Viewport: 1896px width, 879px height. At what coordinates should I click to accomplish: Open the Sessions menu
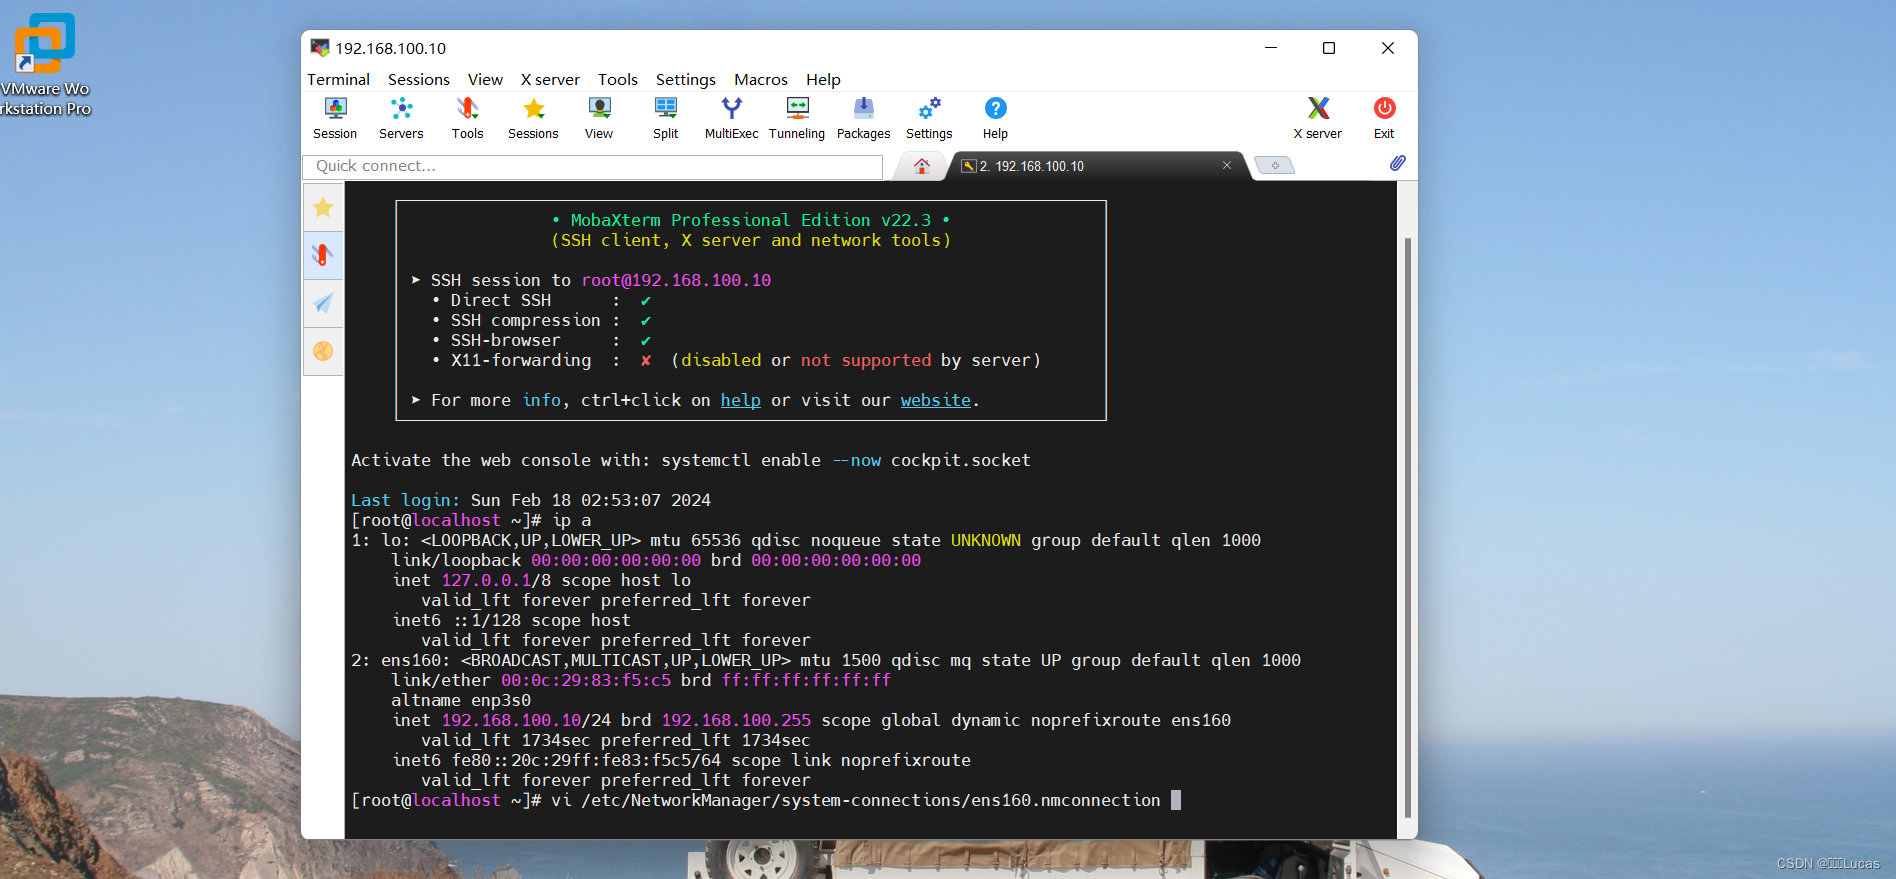[419, 79]
